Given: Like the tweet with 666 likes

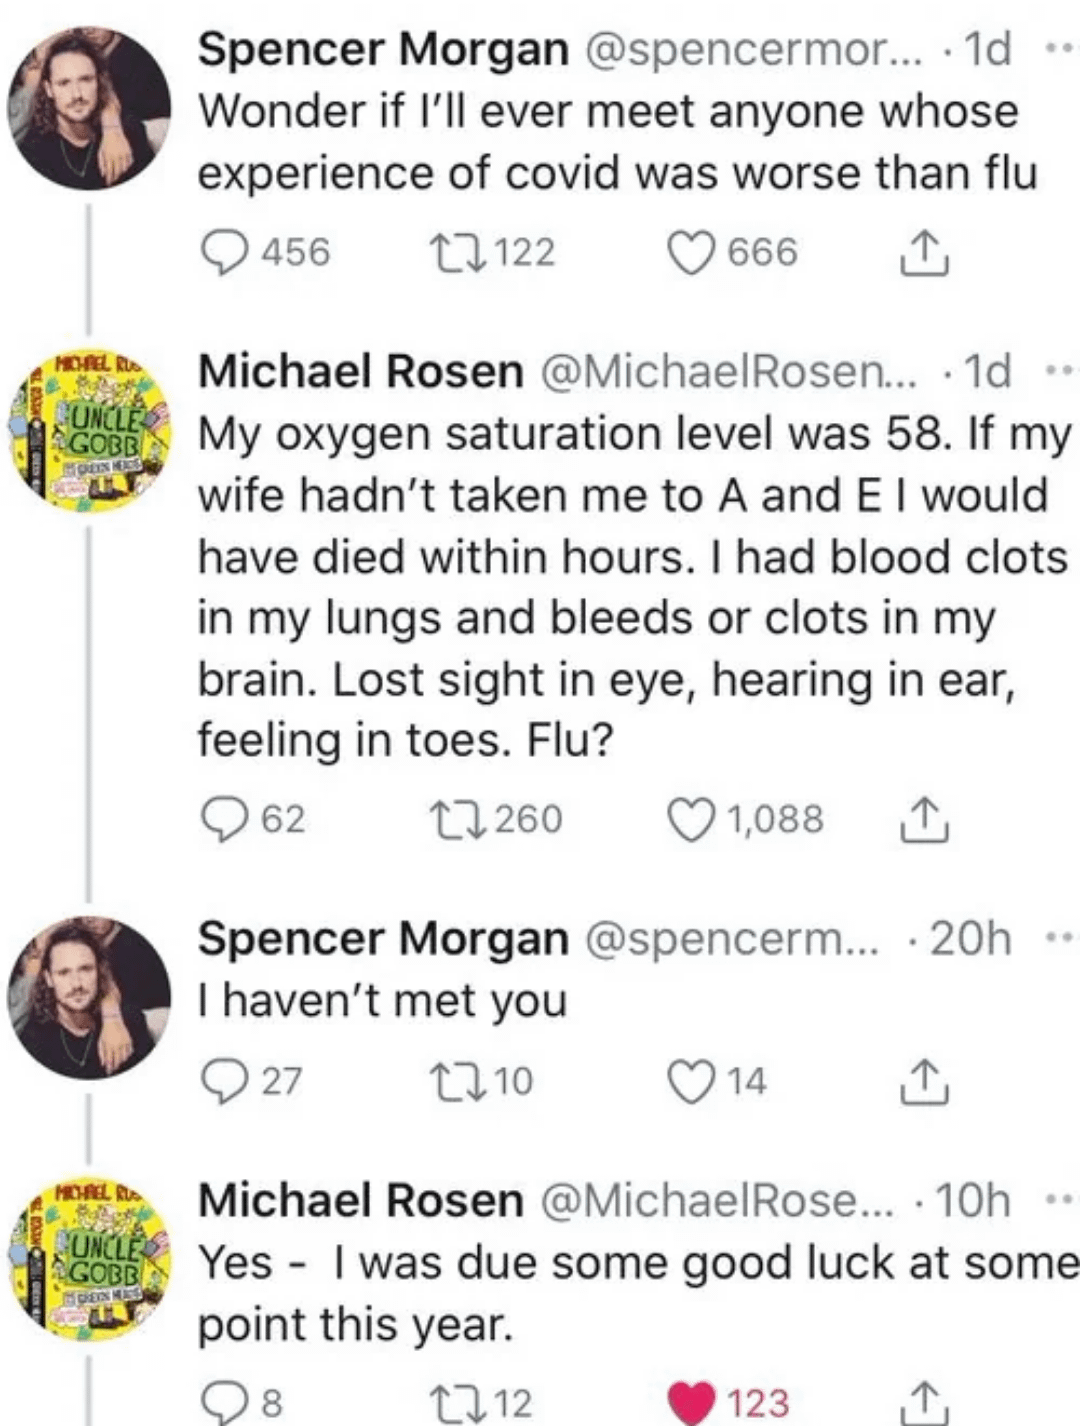Looking at the screenshot, I should click(692, 252).
